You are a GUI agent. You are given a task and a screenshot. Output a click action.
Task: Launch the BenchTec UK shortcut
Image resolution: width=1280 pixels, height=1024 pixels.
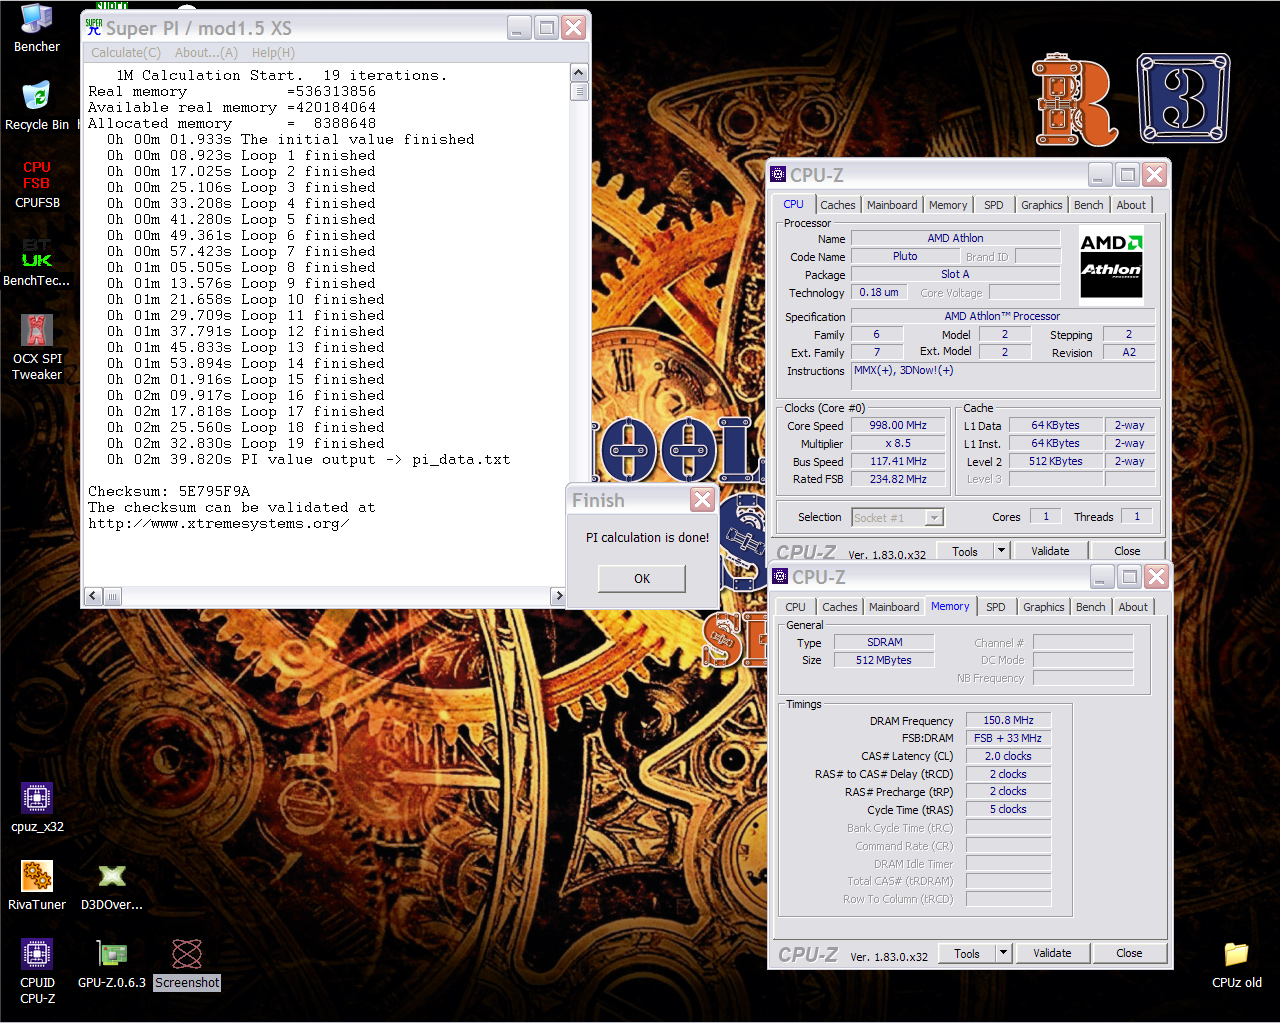click(x=37, y=262)
